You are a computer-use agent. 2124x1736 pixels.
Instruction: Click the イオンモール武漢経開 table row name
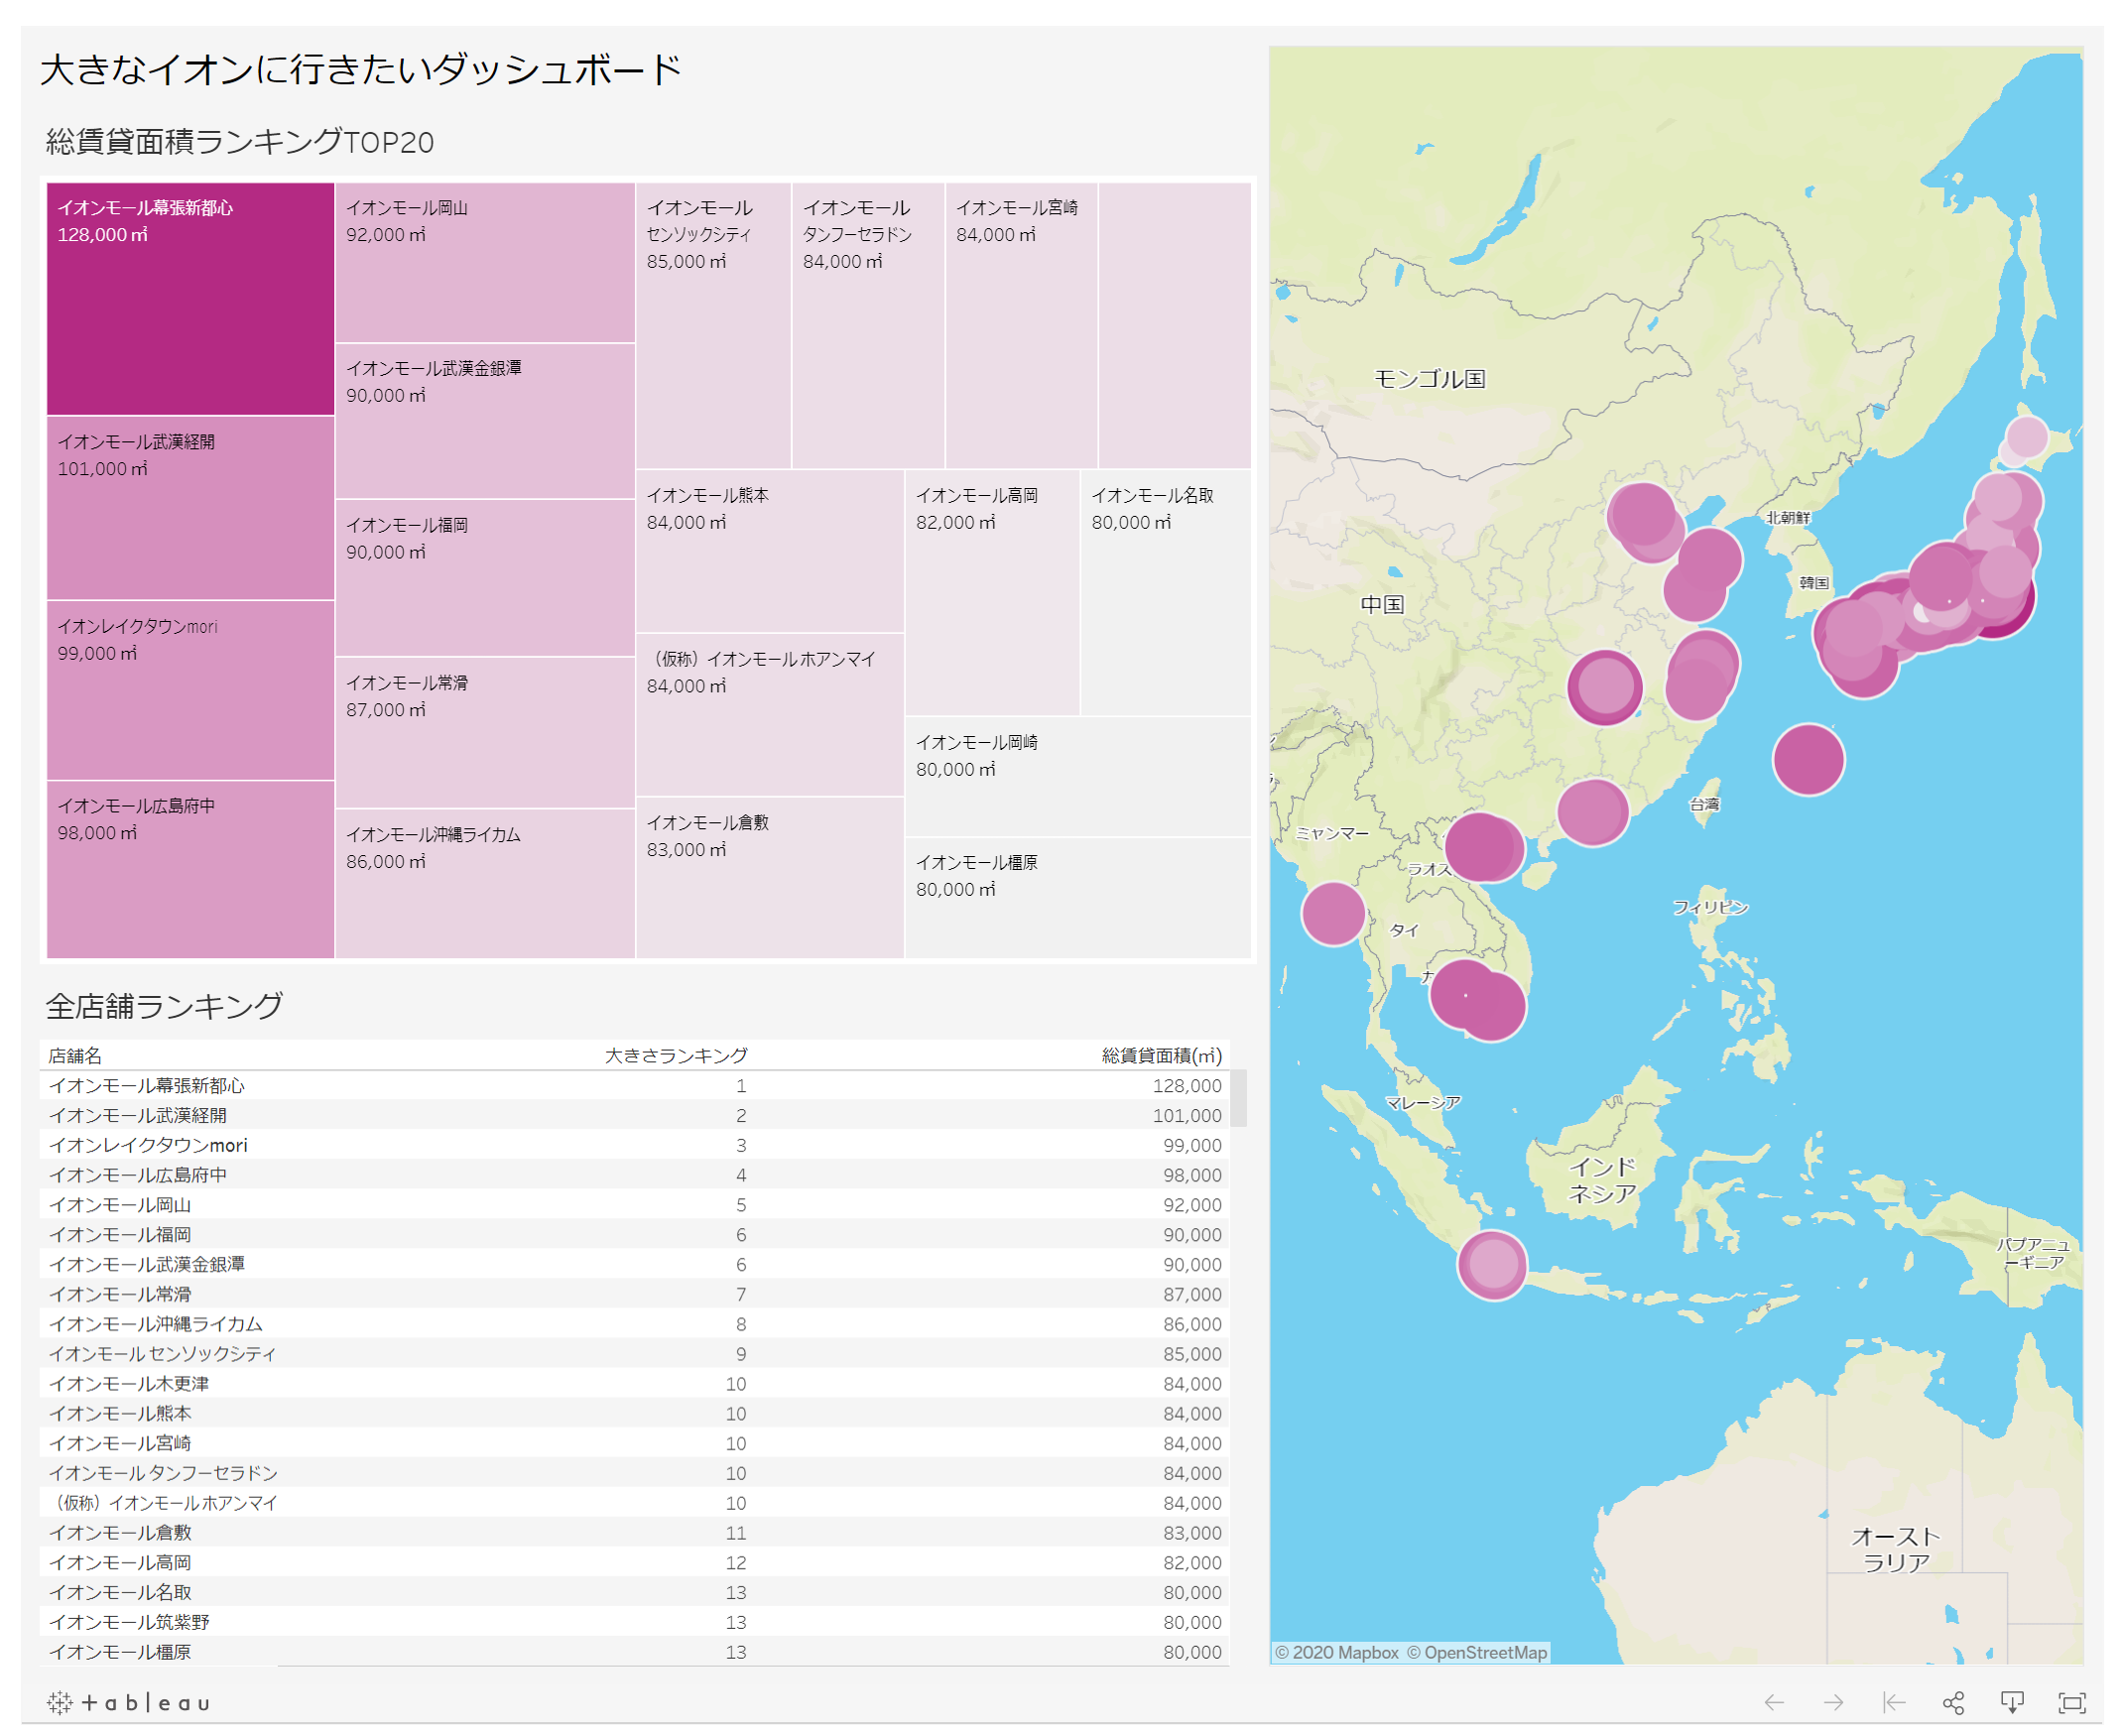coord(137,1116)
